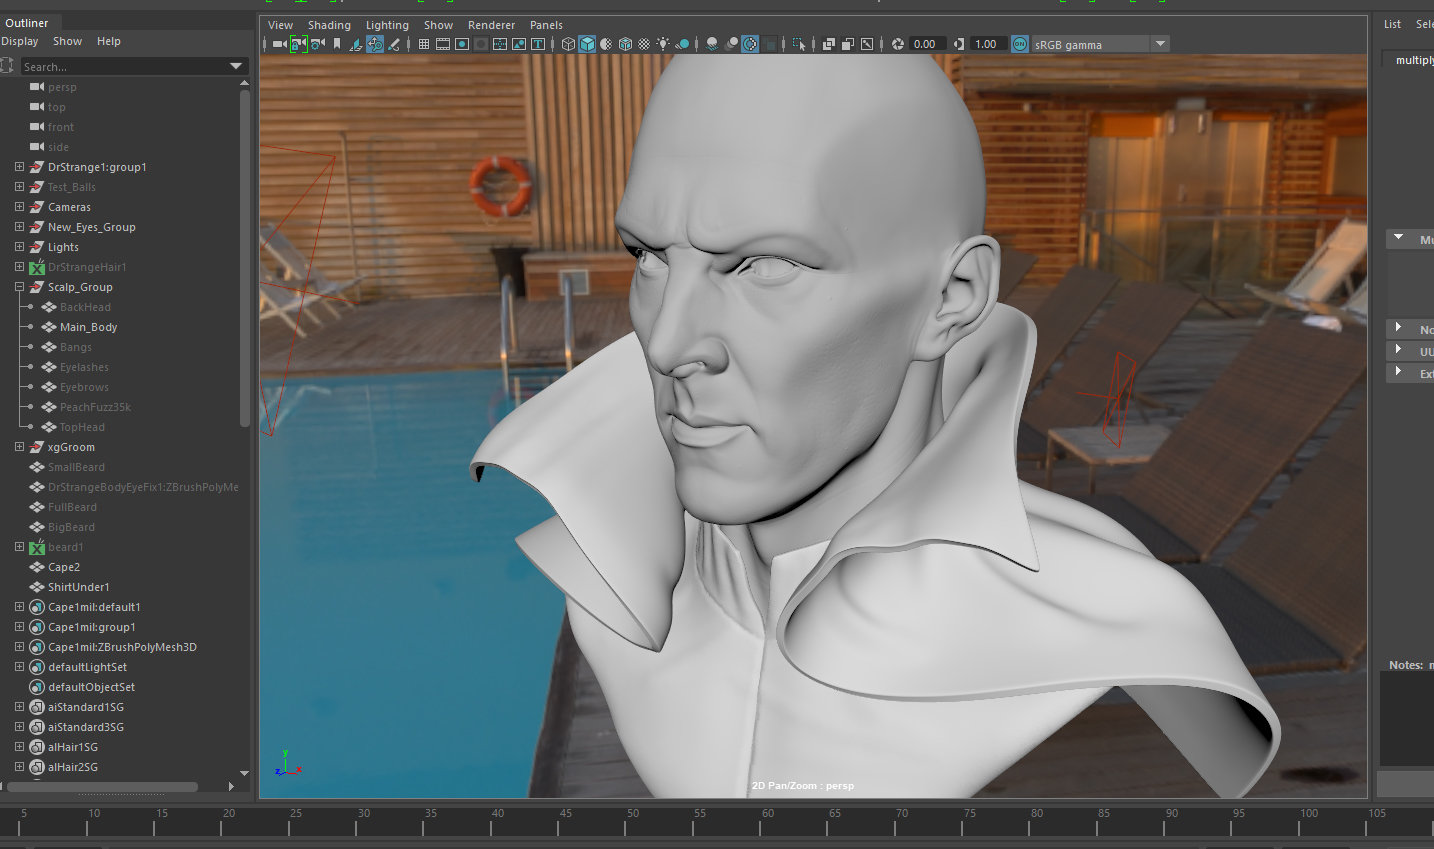Open the viewport Renderer menu
1434x849 pixels.
click(491, 25)
